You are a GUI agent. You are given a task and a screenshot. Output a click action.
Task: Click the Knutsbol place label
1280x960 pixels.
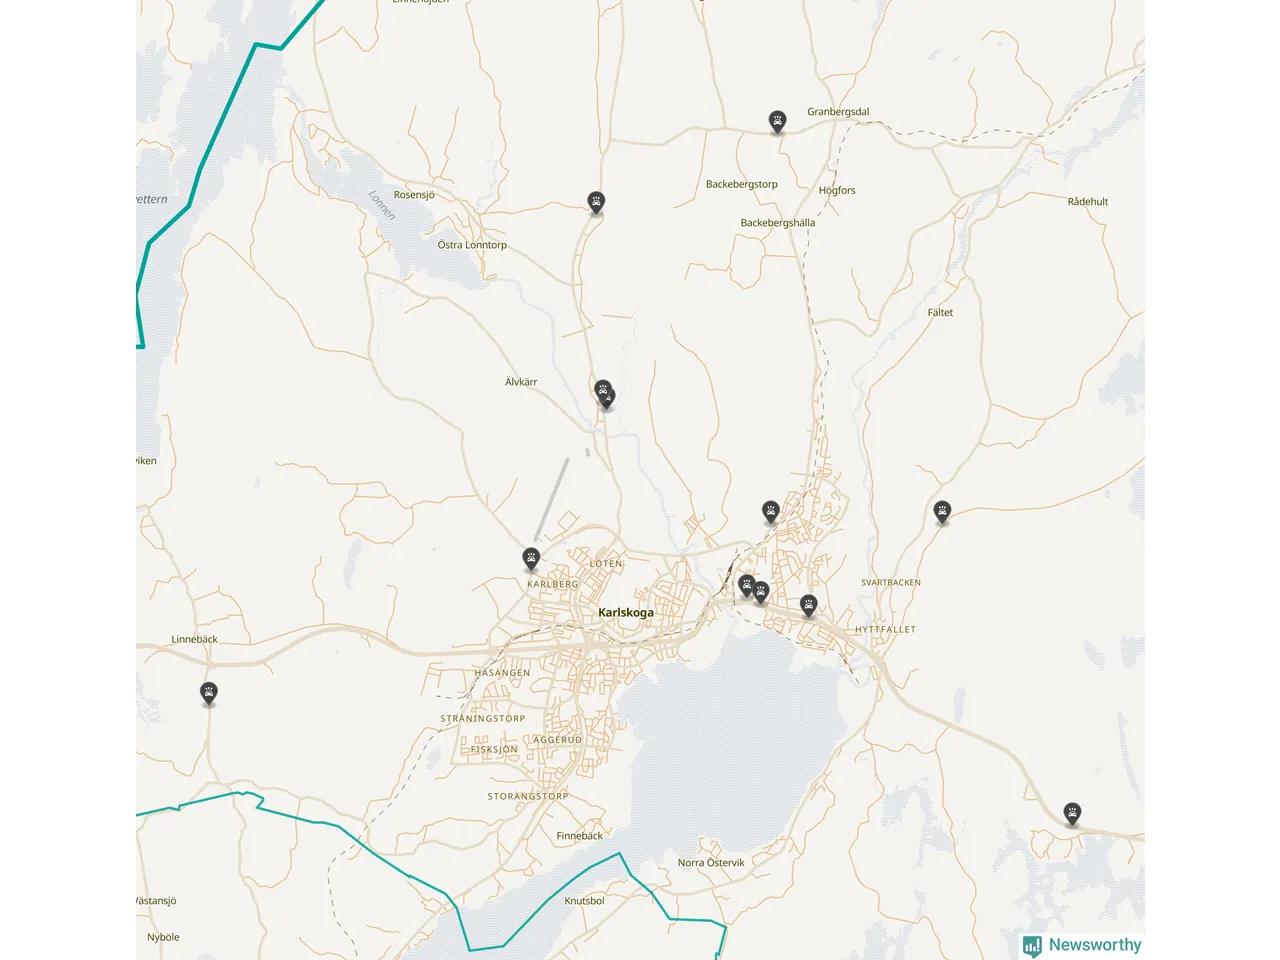[584, 901]
